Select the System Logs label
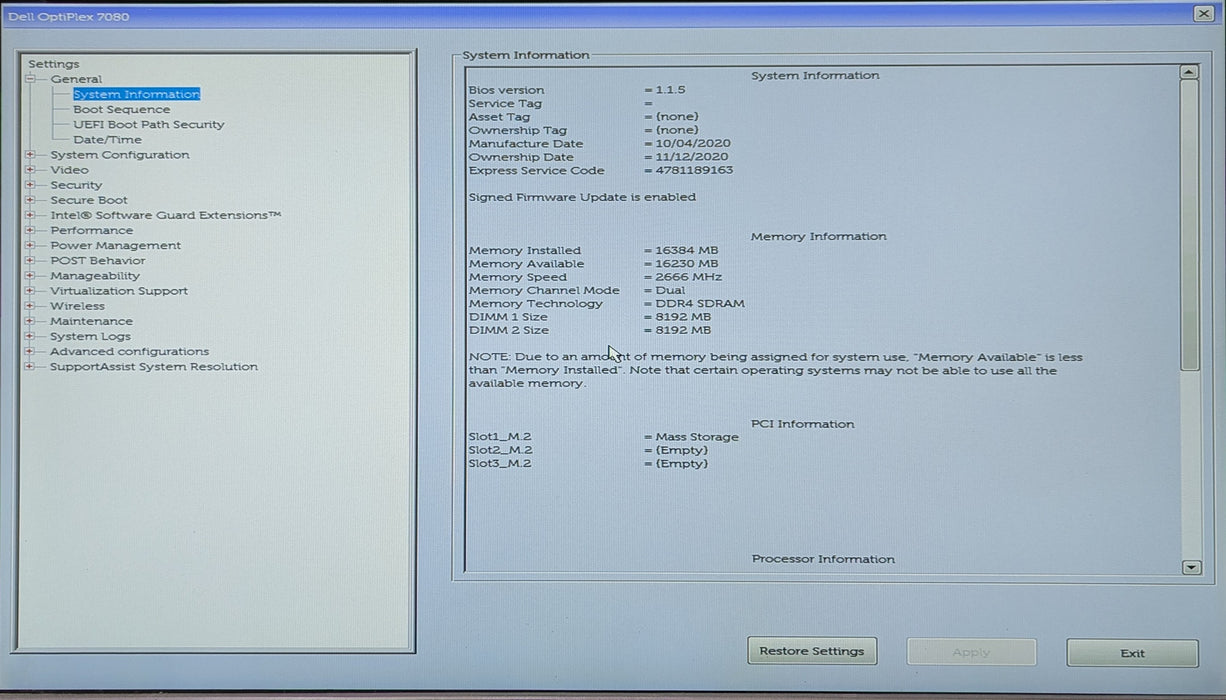 [x=90, y=336]
